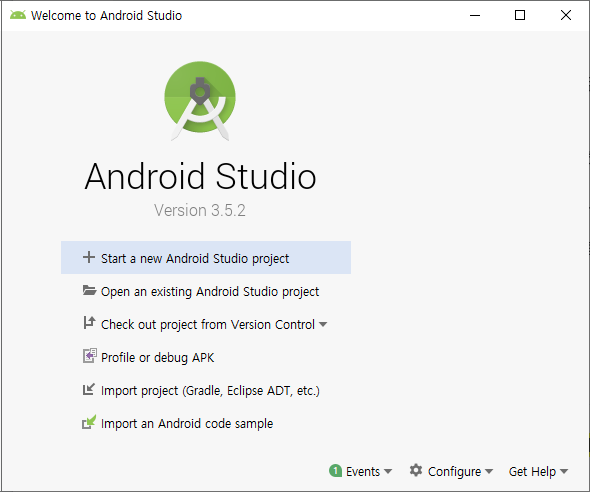Select Check out project from Version Control

[x=206, y=324]
